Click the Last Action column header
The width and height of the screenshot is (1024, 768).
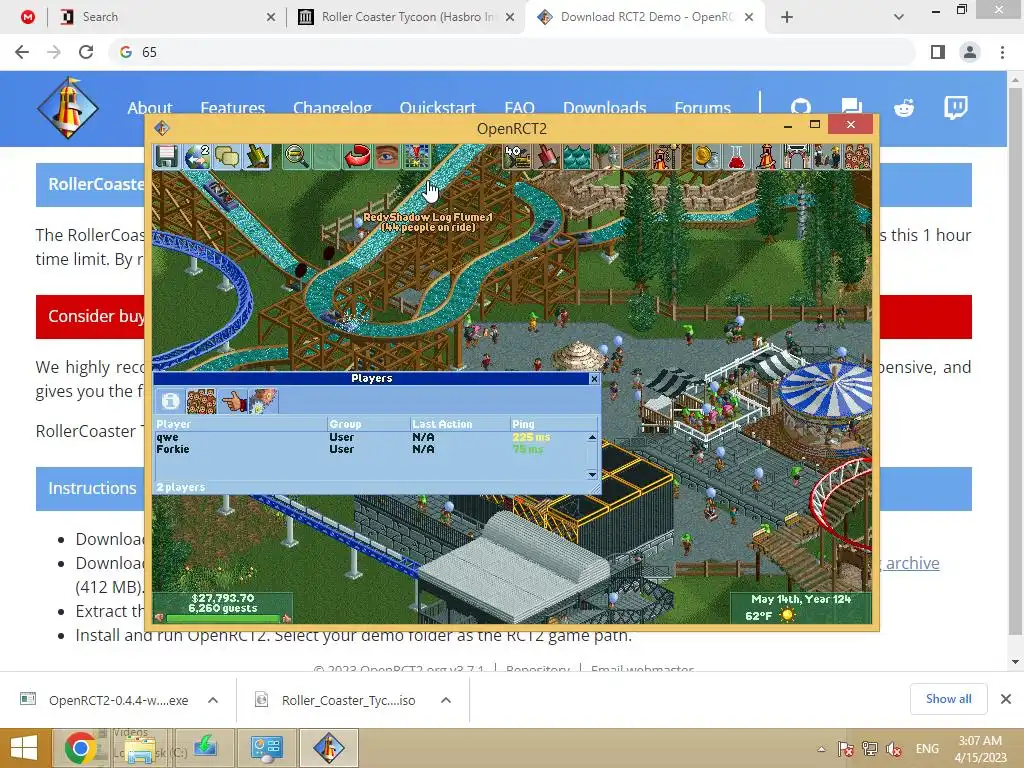coord(460,424)
